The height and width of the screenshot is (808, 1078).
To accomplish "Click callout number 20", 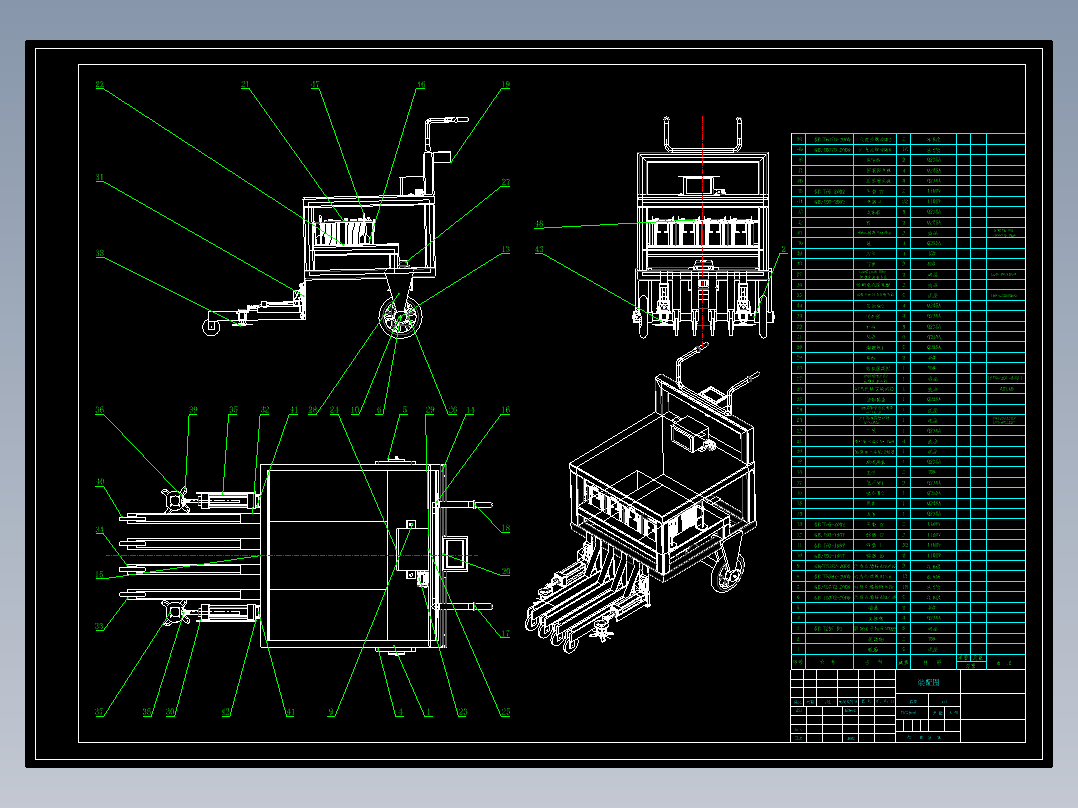I will coord(505,571).
